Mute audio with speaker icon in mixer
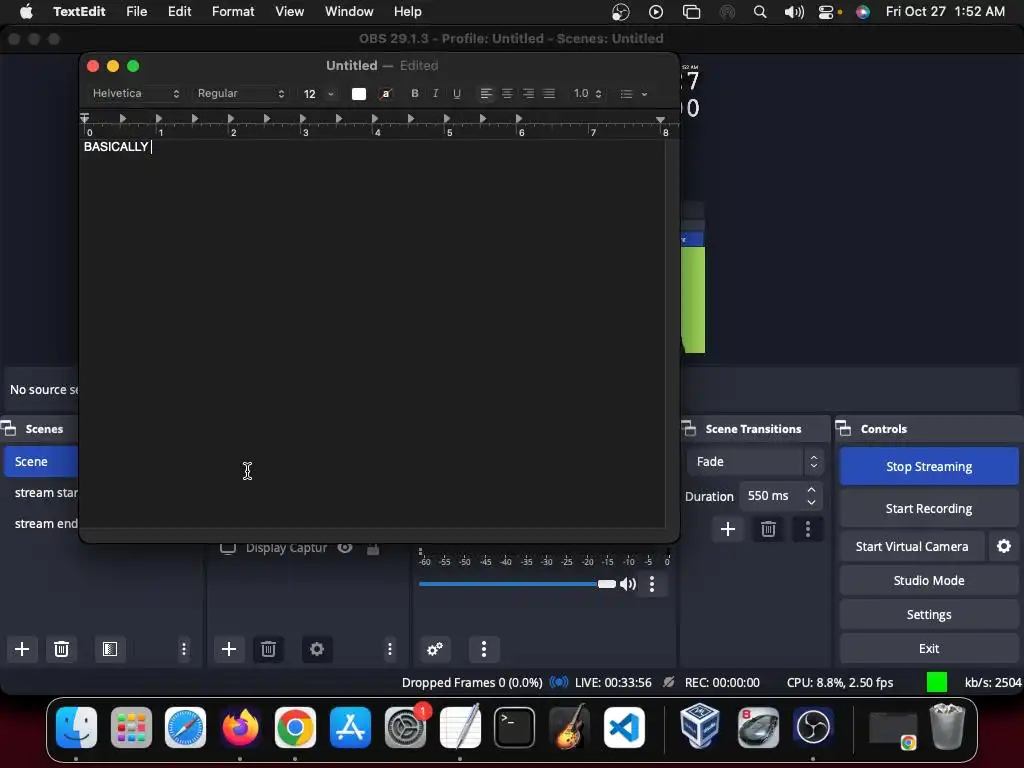The height and width of the screenshot is (768, 1024). tap(628, 584)
